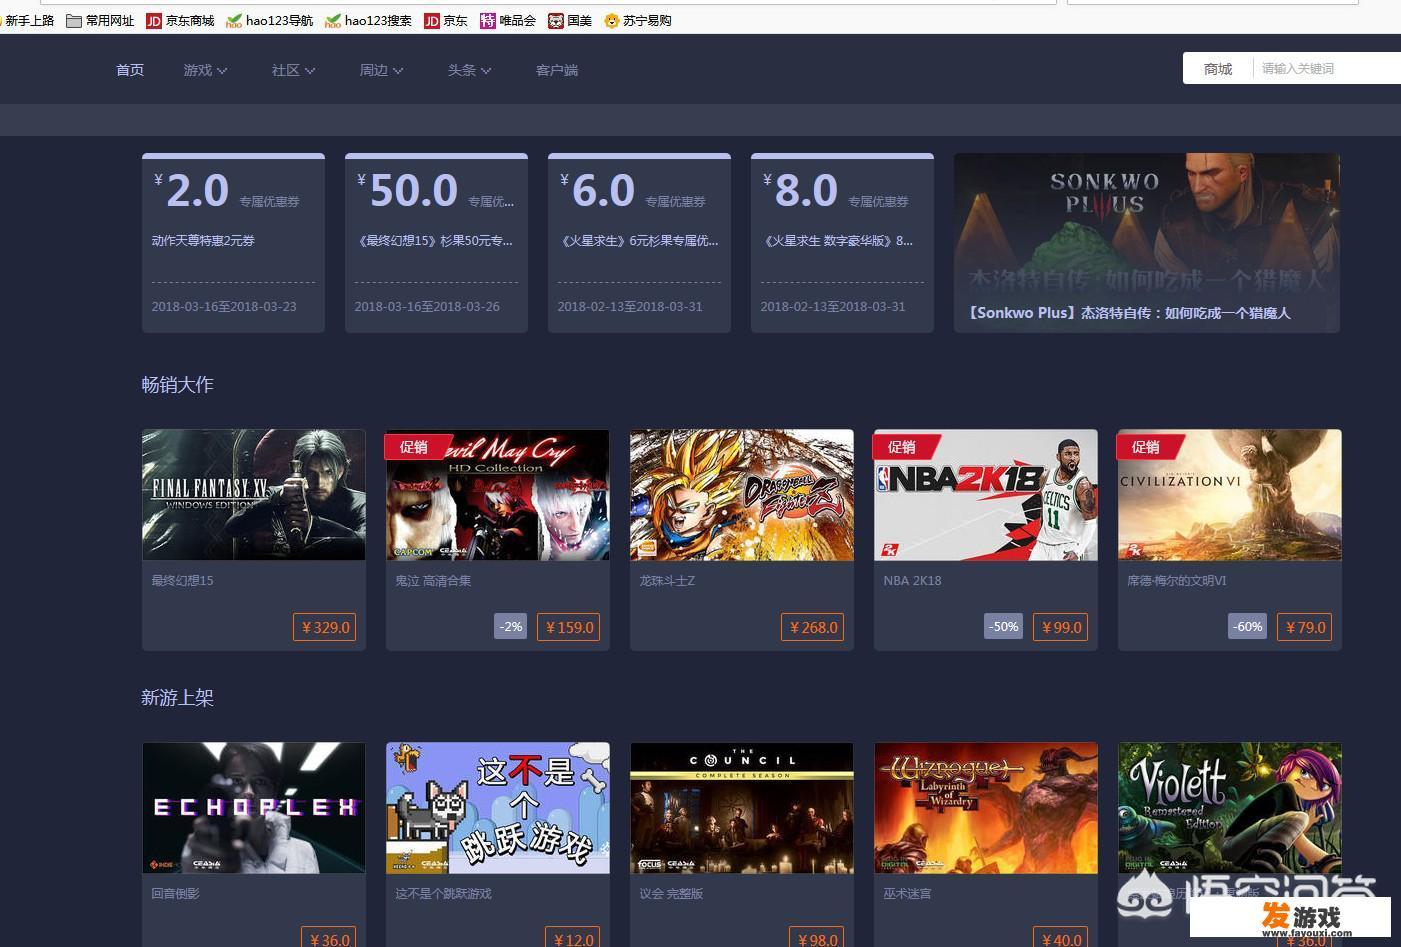Open the 这不是个跳跃游戏 cover image

tap(498, 808)
